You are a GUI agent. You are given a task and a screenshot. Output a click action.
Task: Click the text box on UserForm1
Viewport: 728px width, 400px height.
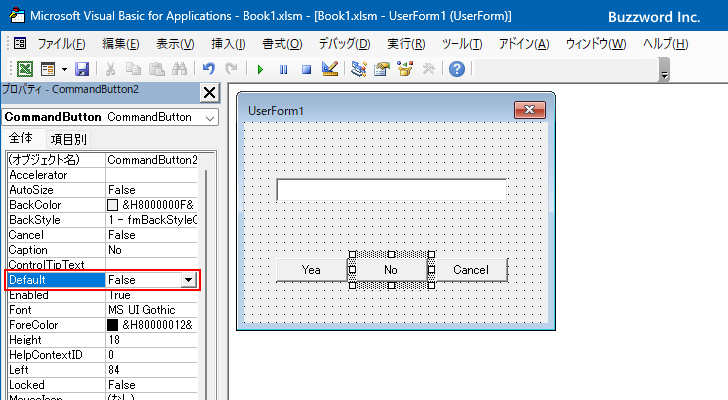click(x=391, y=190)
